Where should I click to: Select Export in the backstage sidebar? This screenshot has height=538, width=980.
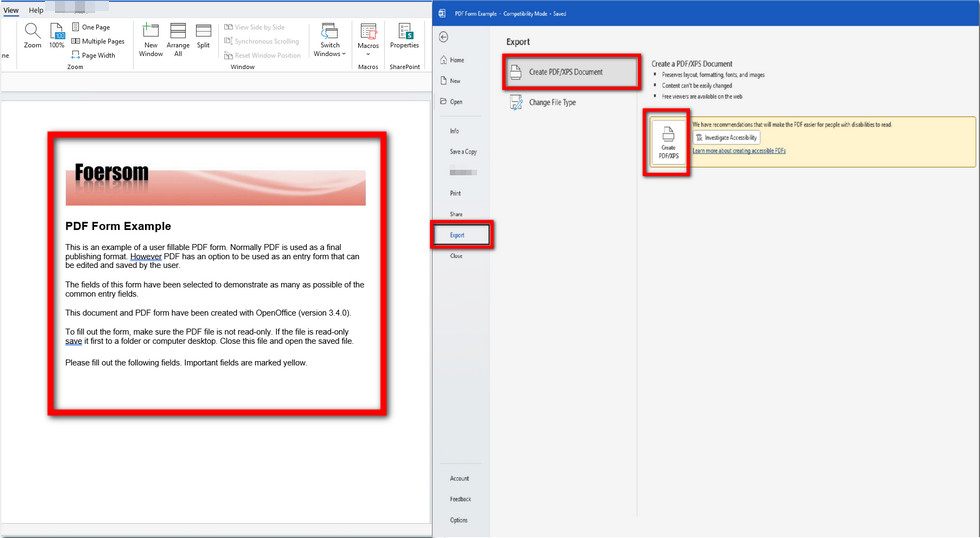(x=457, y=235)
